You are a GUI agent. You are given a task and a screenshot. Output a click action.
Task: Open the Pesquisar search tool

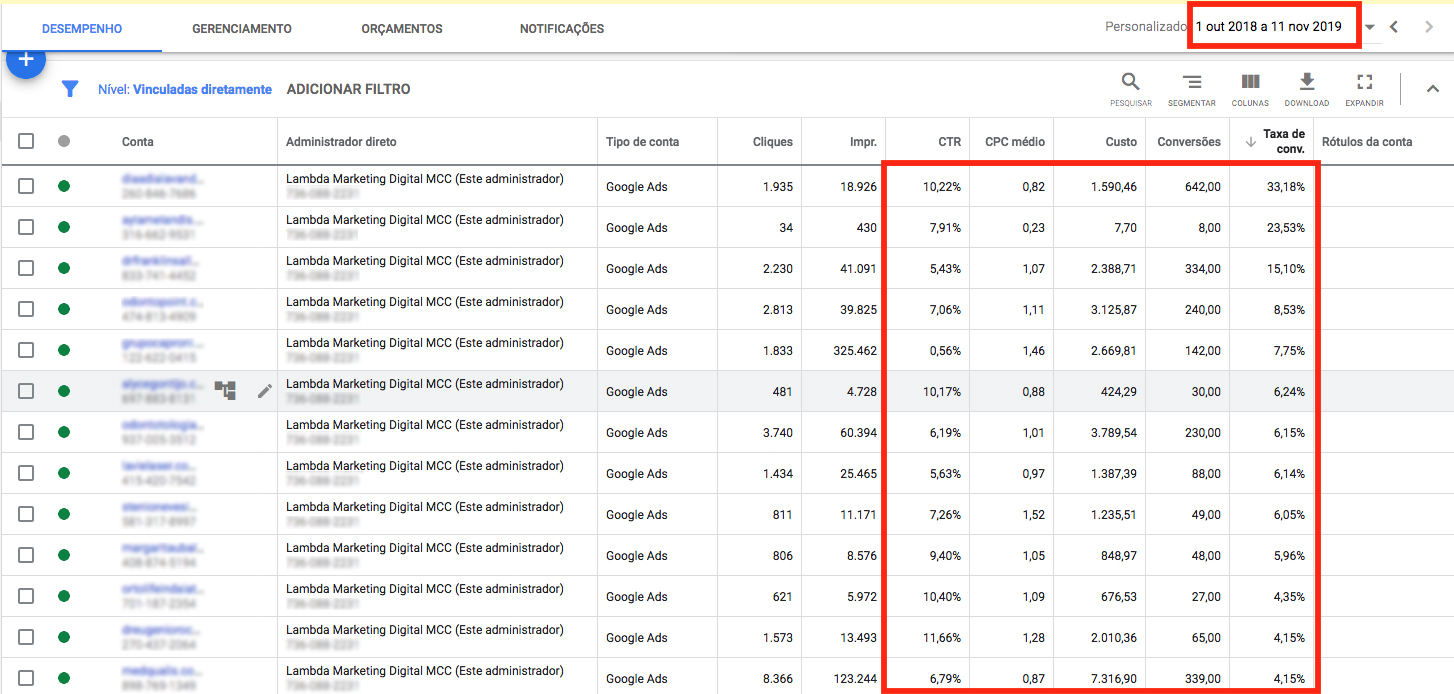pyautogui.click(x=1130, y=89)
